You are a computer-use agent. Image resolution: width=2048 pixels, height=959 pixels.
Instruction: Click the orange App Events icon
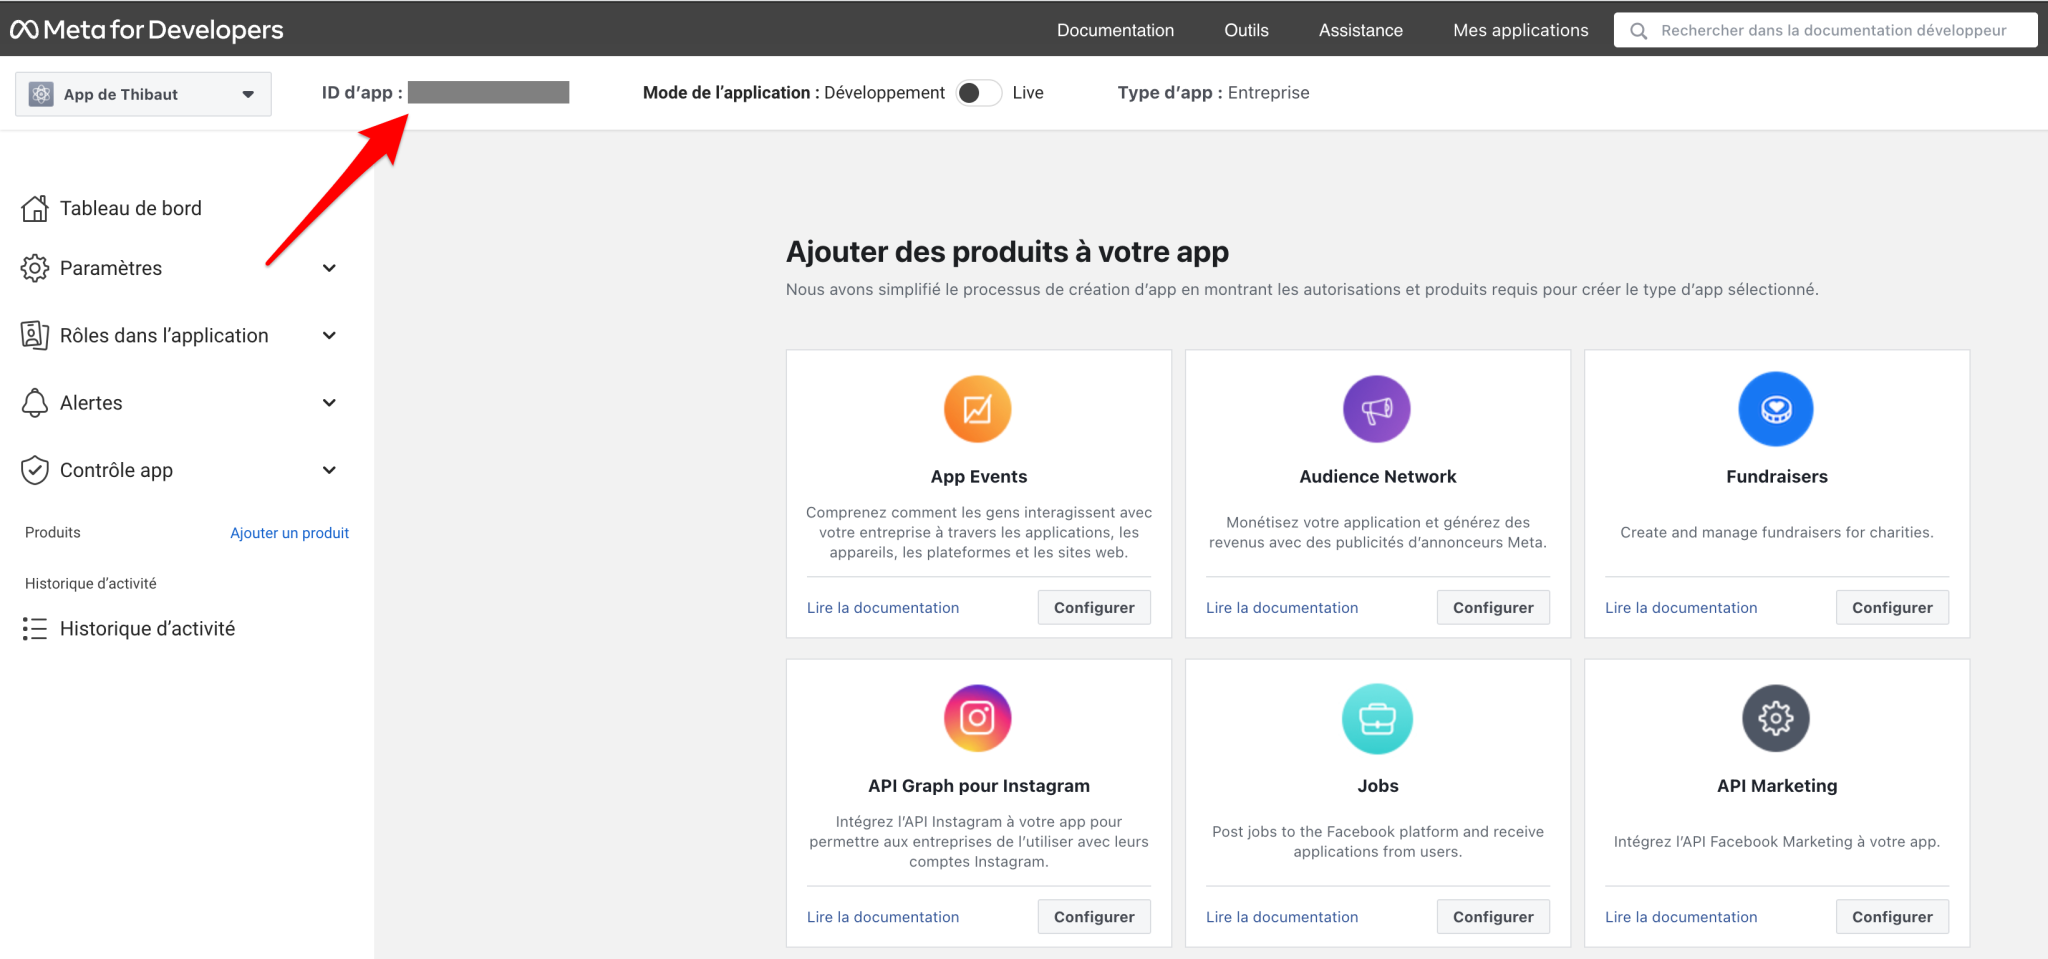(978, 409)
